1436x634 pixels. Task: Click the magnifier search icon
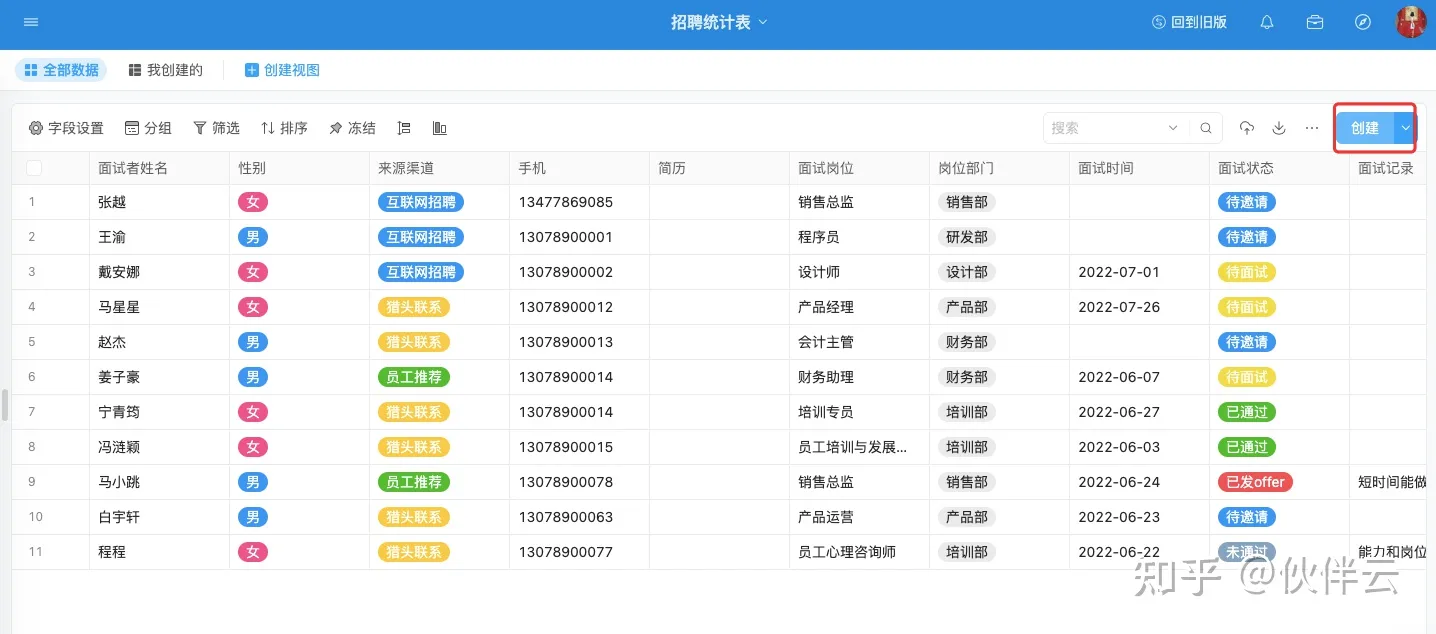(x=1206, y=128)
